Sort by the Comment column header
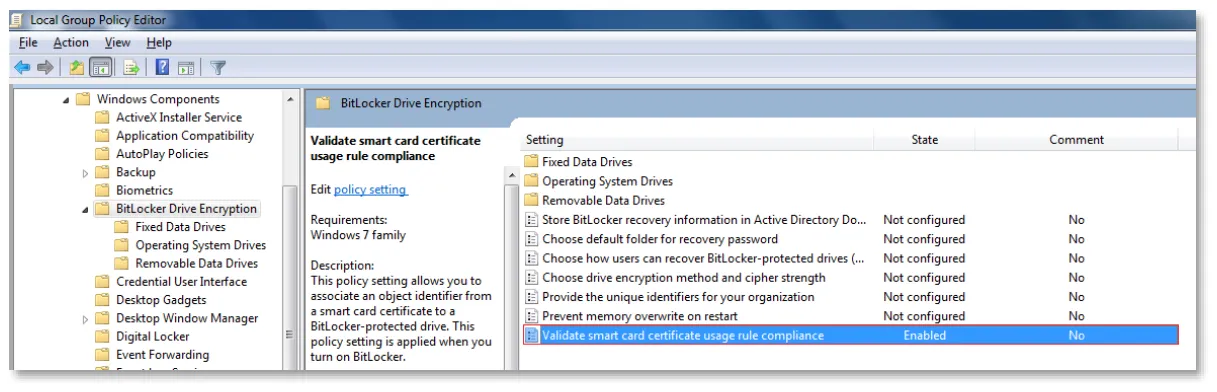Image resolution: width=1217 pixels, height=392 pixels. point(1077,140)
